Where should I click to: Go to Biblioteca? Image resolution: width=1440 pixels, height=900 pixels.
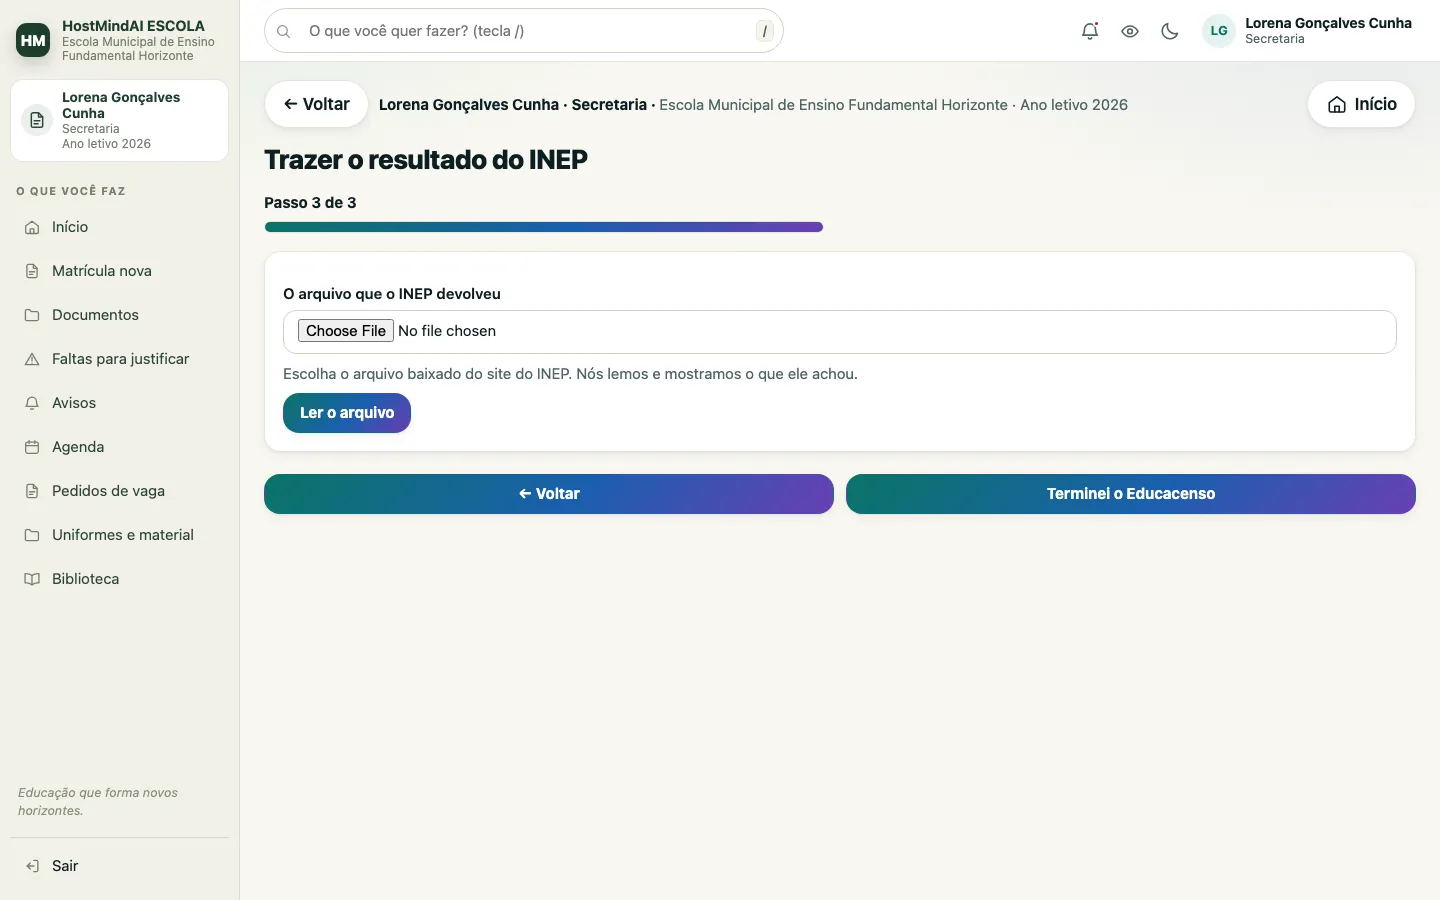coord(120,579)
